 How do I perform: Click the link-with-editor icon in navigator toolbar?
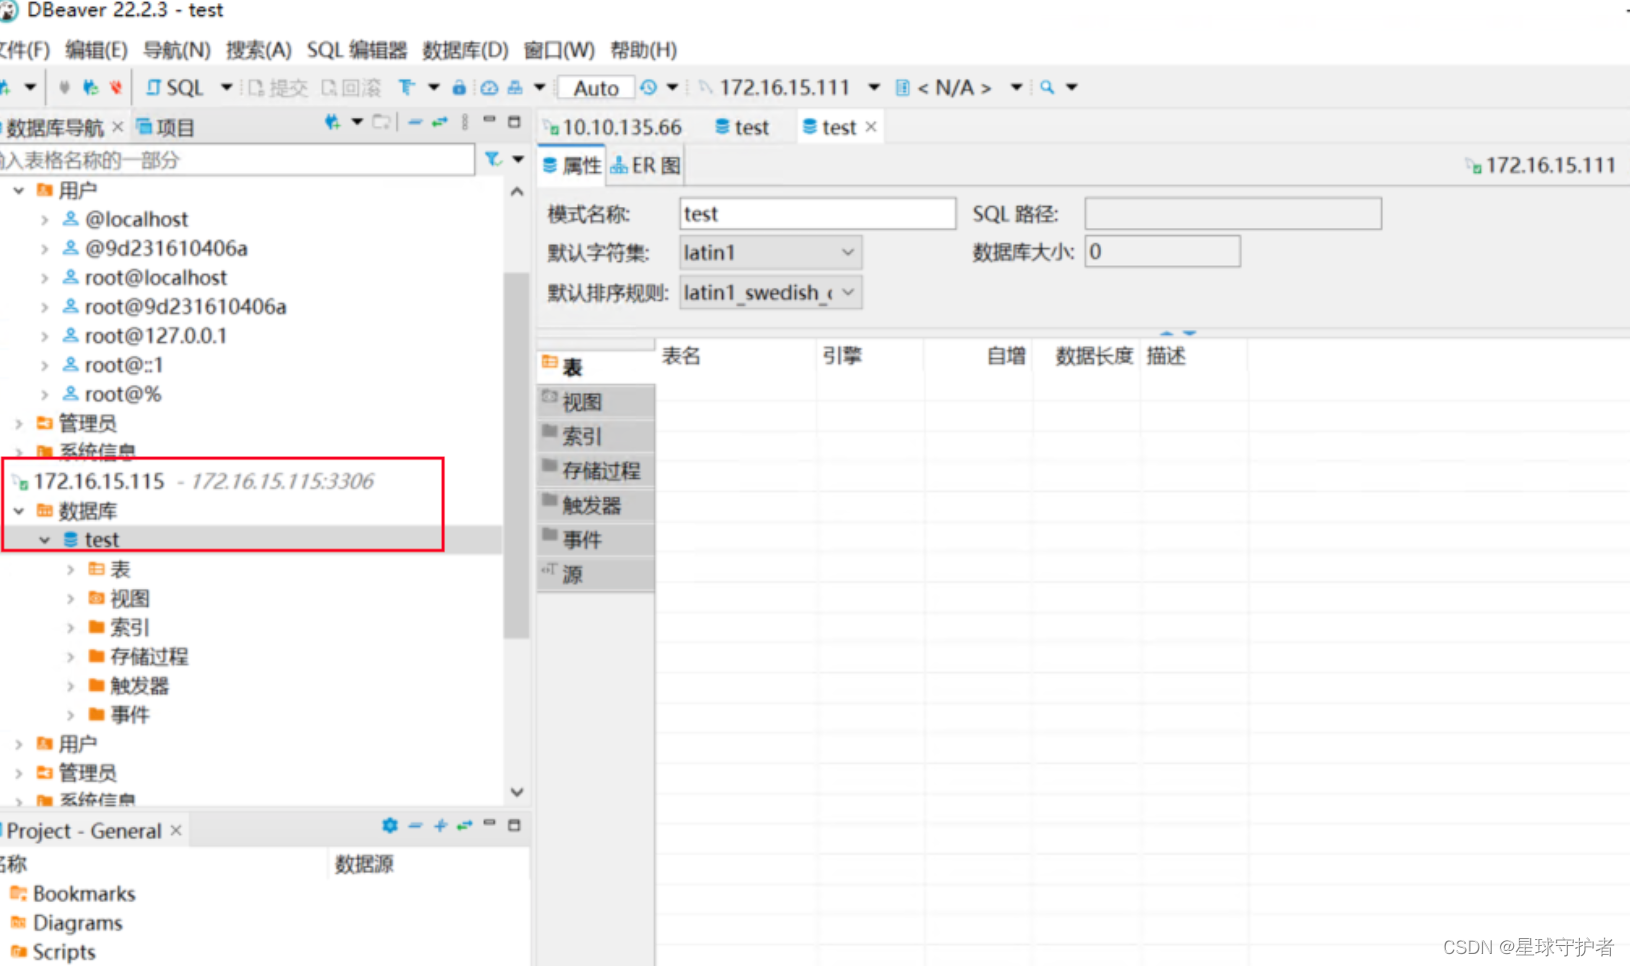point(439,122)
